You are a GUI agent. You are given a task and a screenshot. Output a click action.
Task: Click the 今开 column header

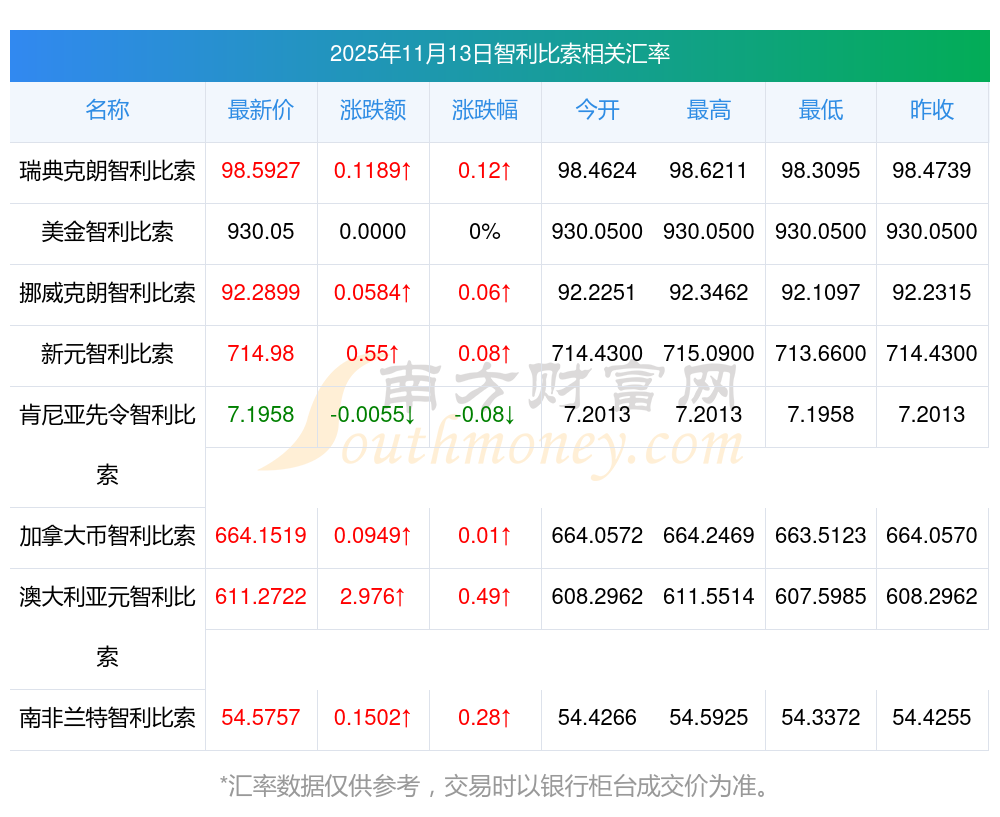pyautogui.click(x=597, y=110)
